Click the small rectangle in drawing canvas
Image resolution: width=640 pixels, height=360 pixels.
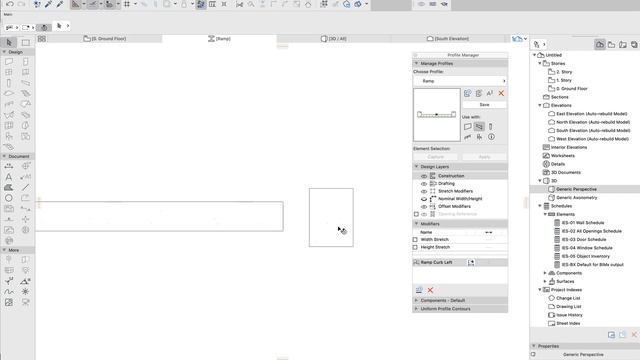[x=331, y=218]
